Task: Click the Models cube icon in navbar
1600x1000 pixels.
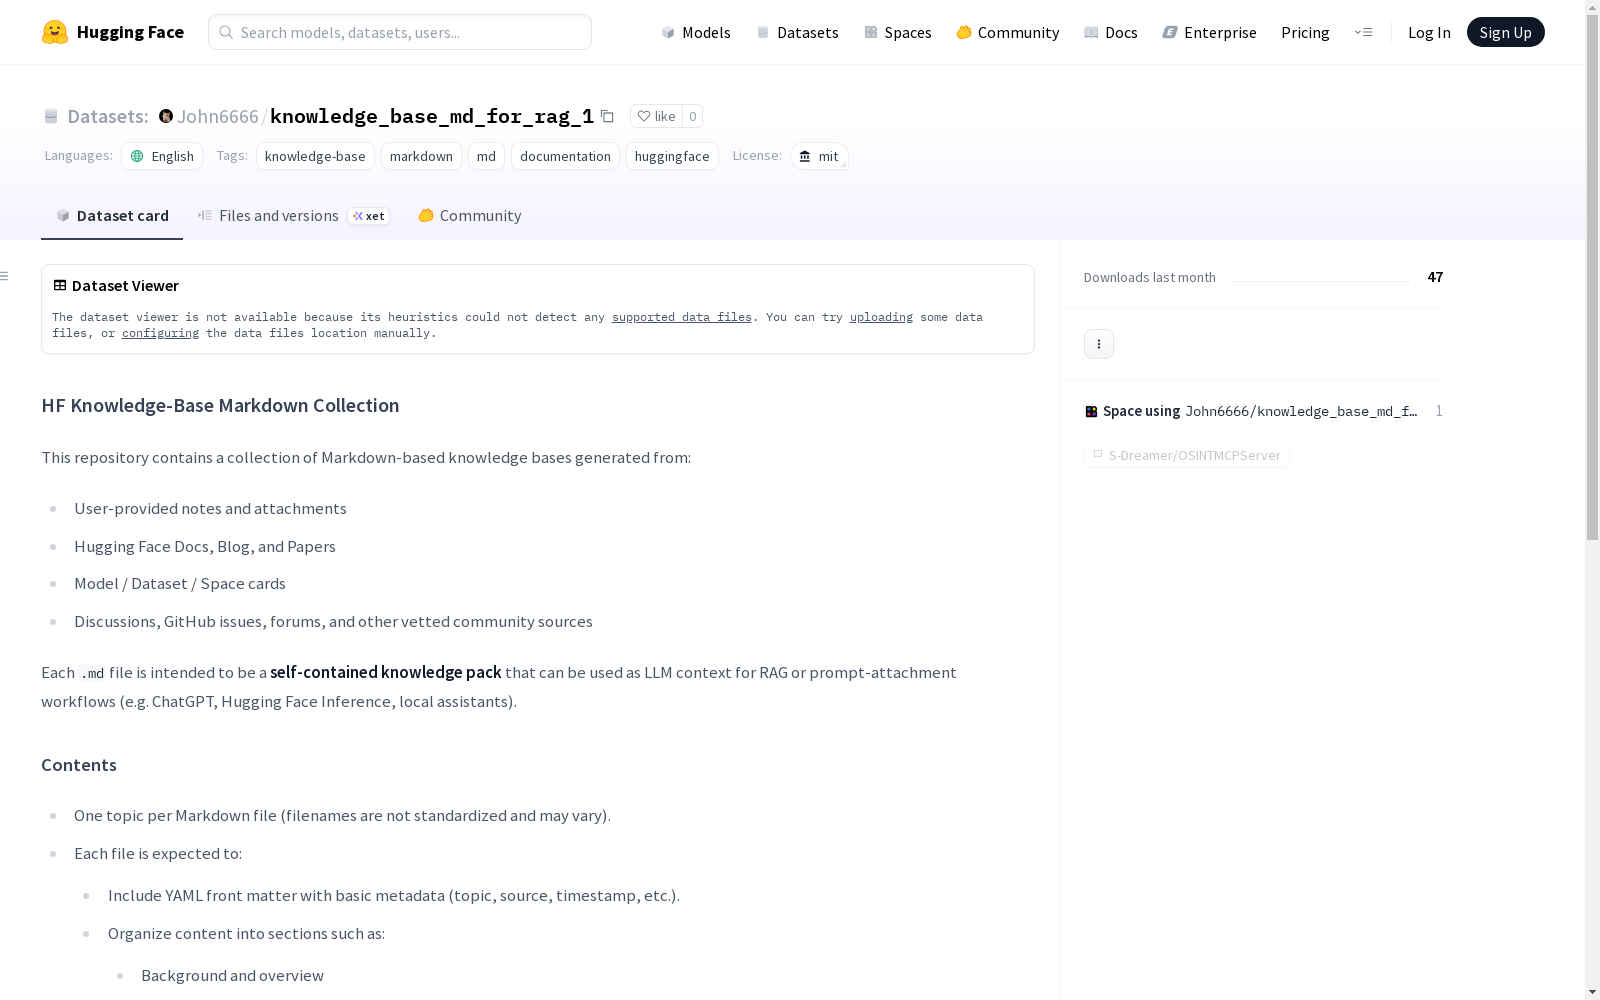Action: click(668, 32)
